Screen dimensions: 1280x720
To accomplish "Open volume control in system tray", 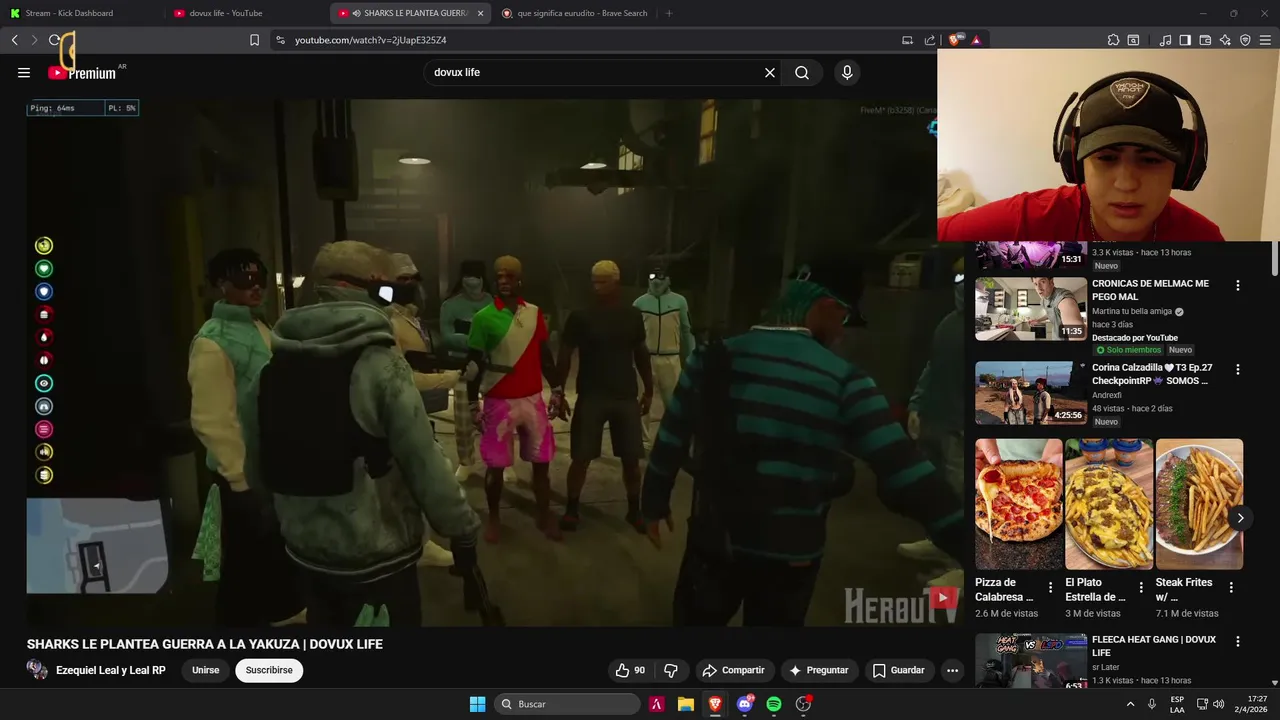I will [1219, 704].
